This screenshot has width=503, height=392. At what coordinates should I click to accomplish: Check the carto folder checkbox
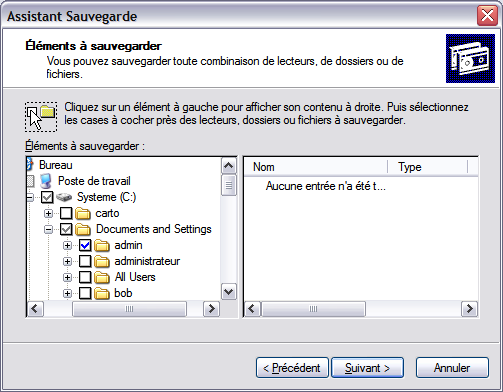click(x=66, y=213)
